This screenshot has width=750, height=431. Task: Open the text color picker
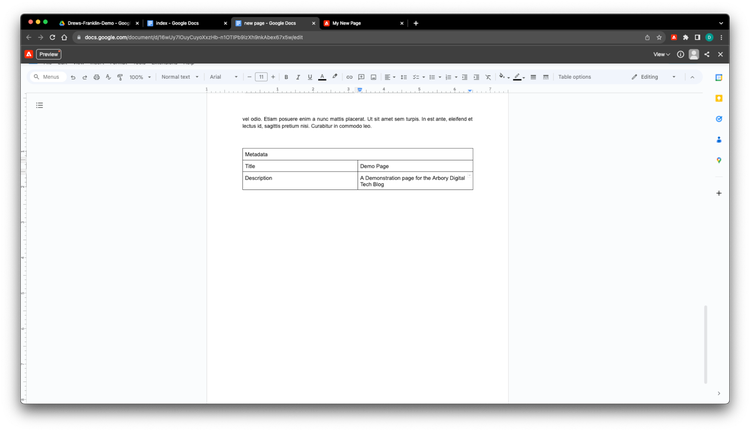click(322, 77)
